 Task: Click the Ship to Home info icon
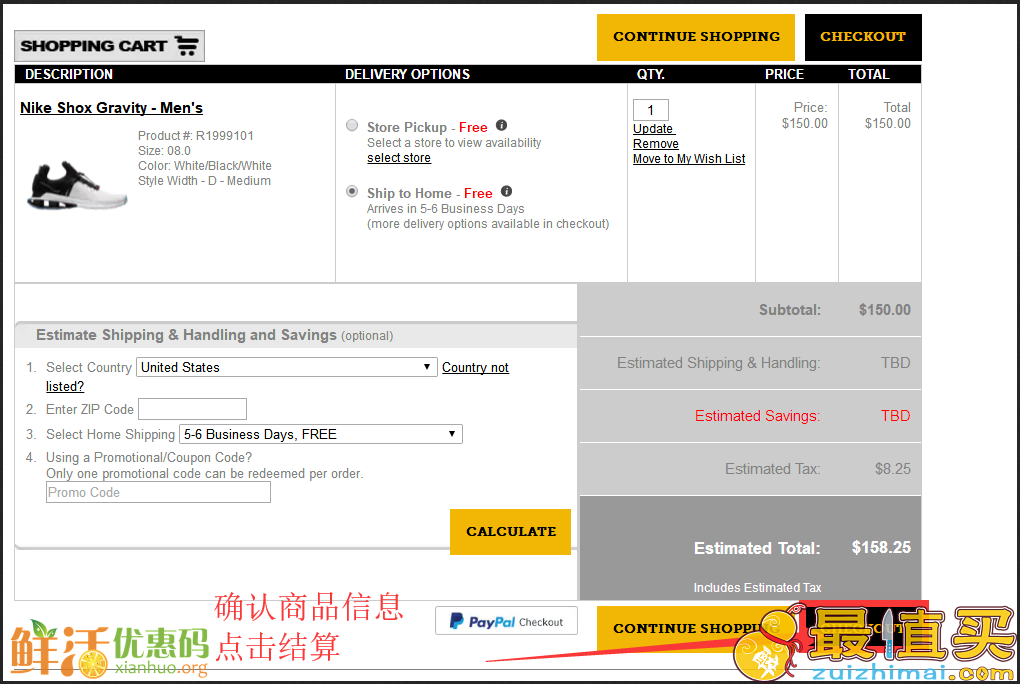pyautogui.click(x=507, y=191)
